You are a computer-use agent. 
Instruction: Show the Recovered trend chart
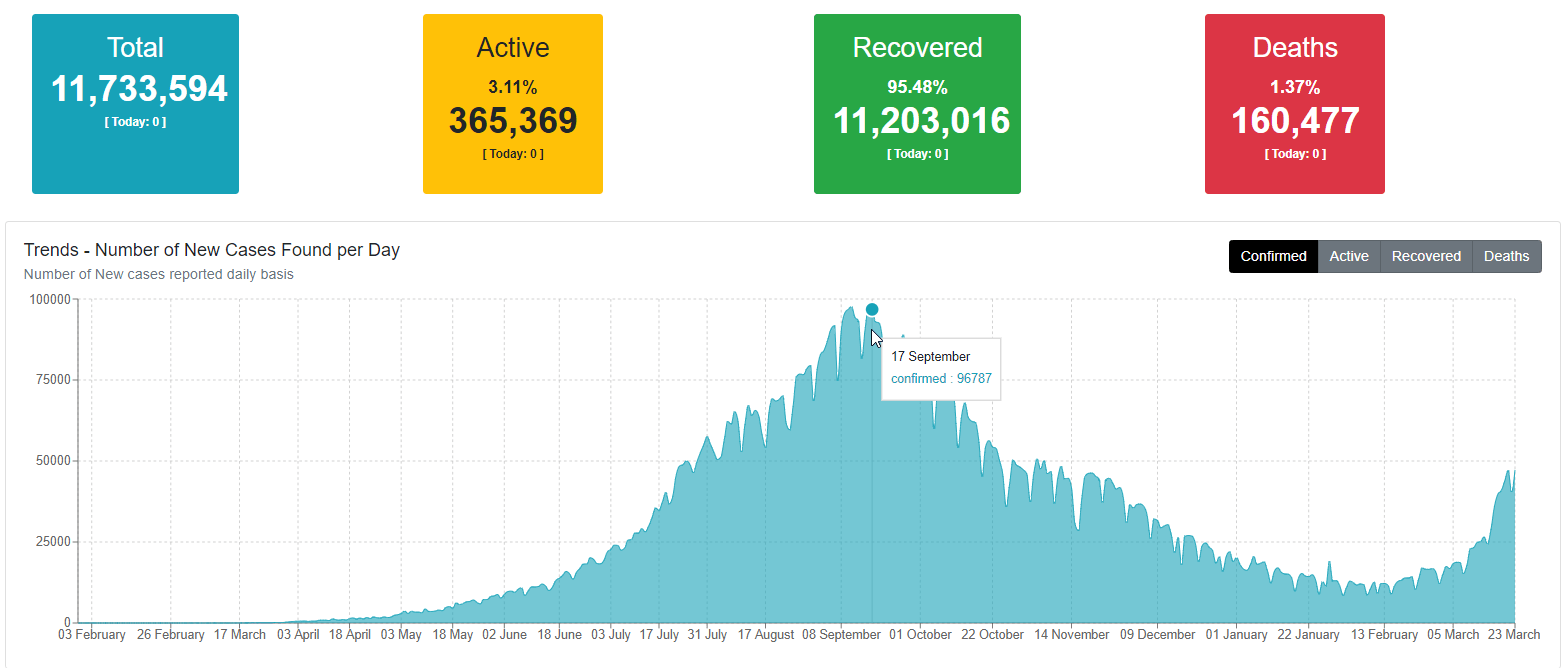pyautogui.click(x=1426, y=256)
